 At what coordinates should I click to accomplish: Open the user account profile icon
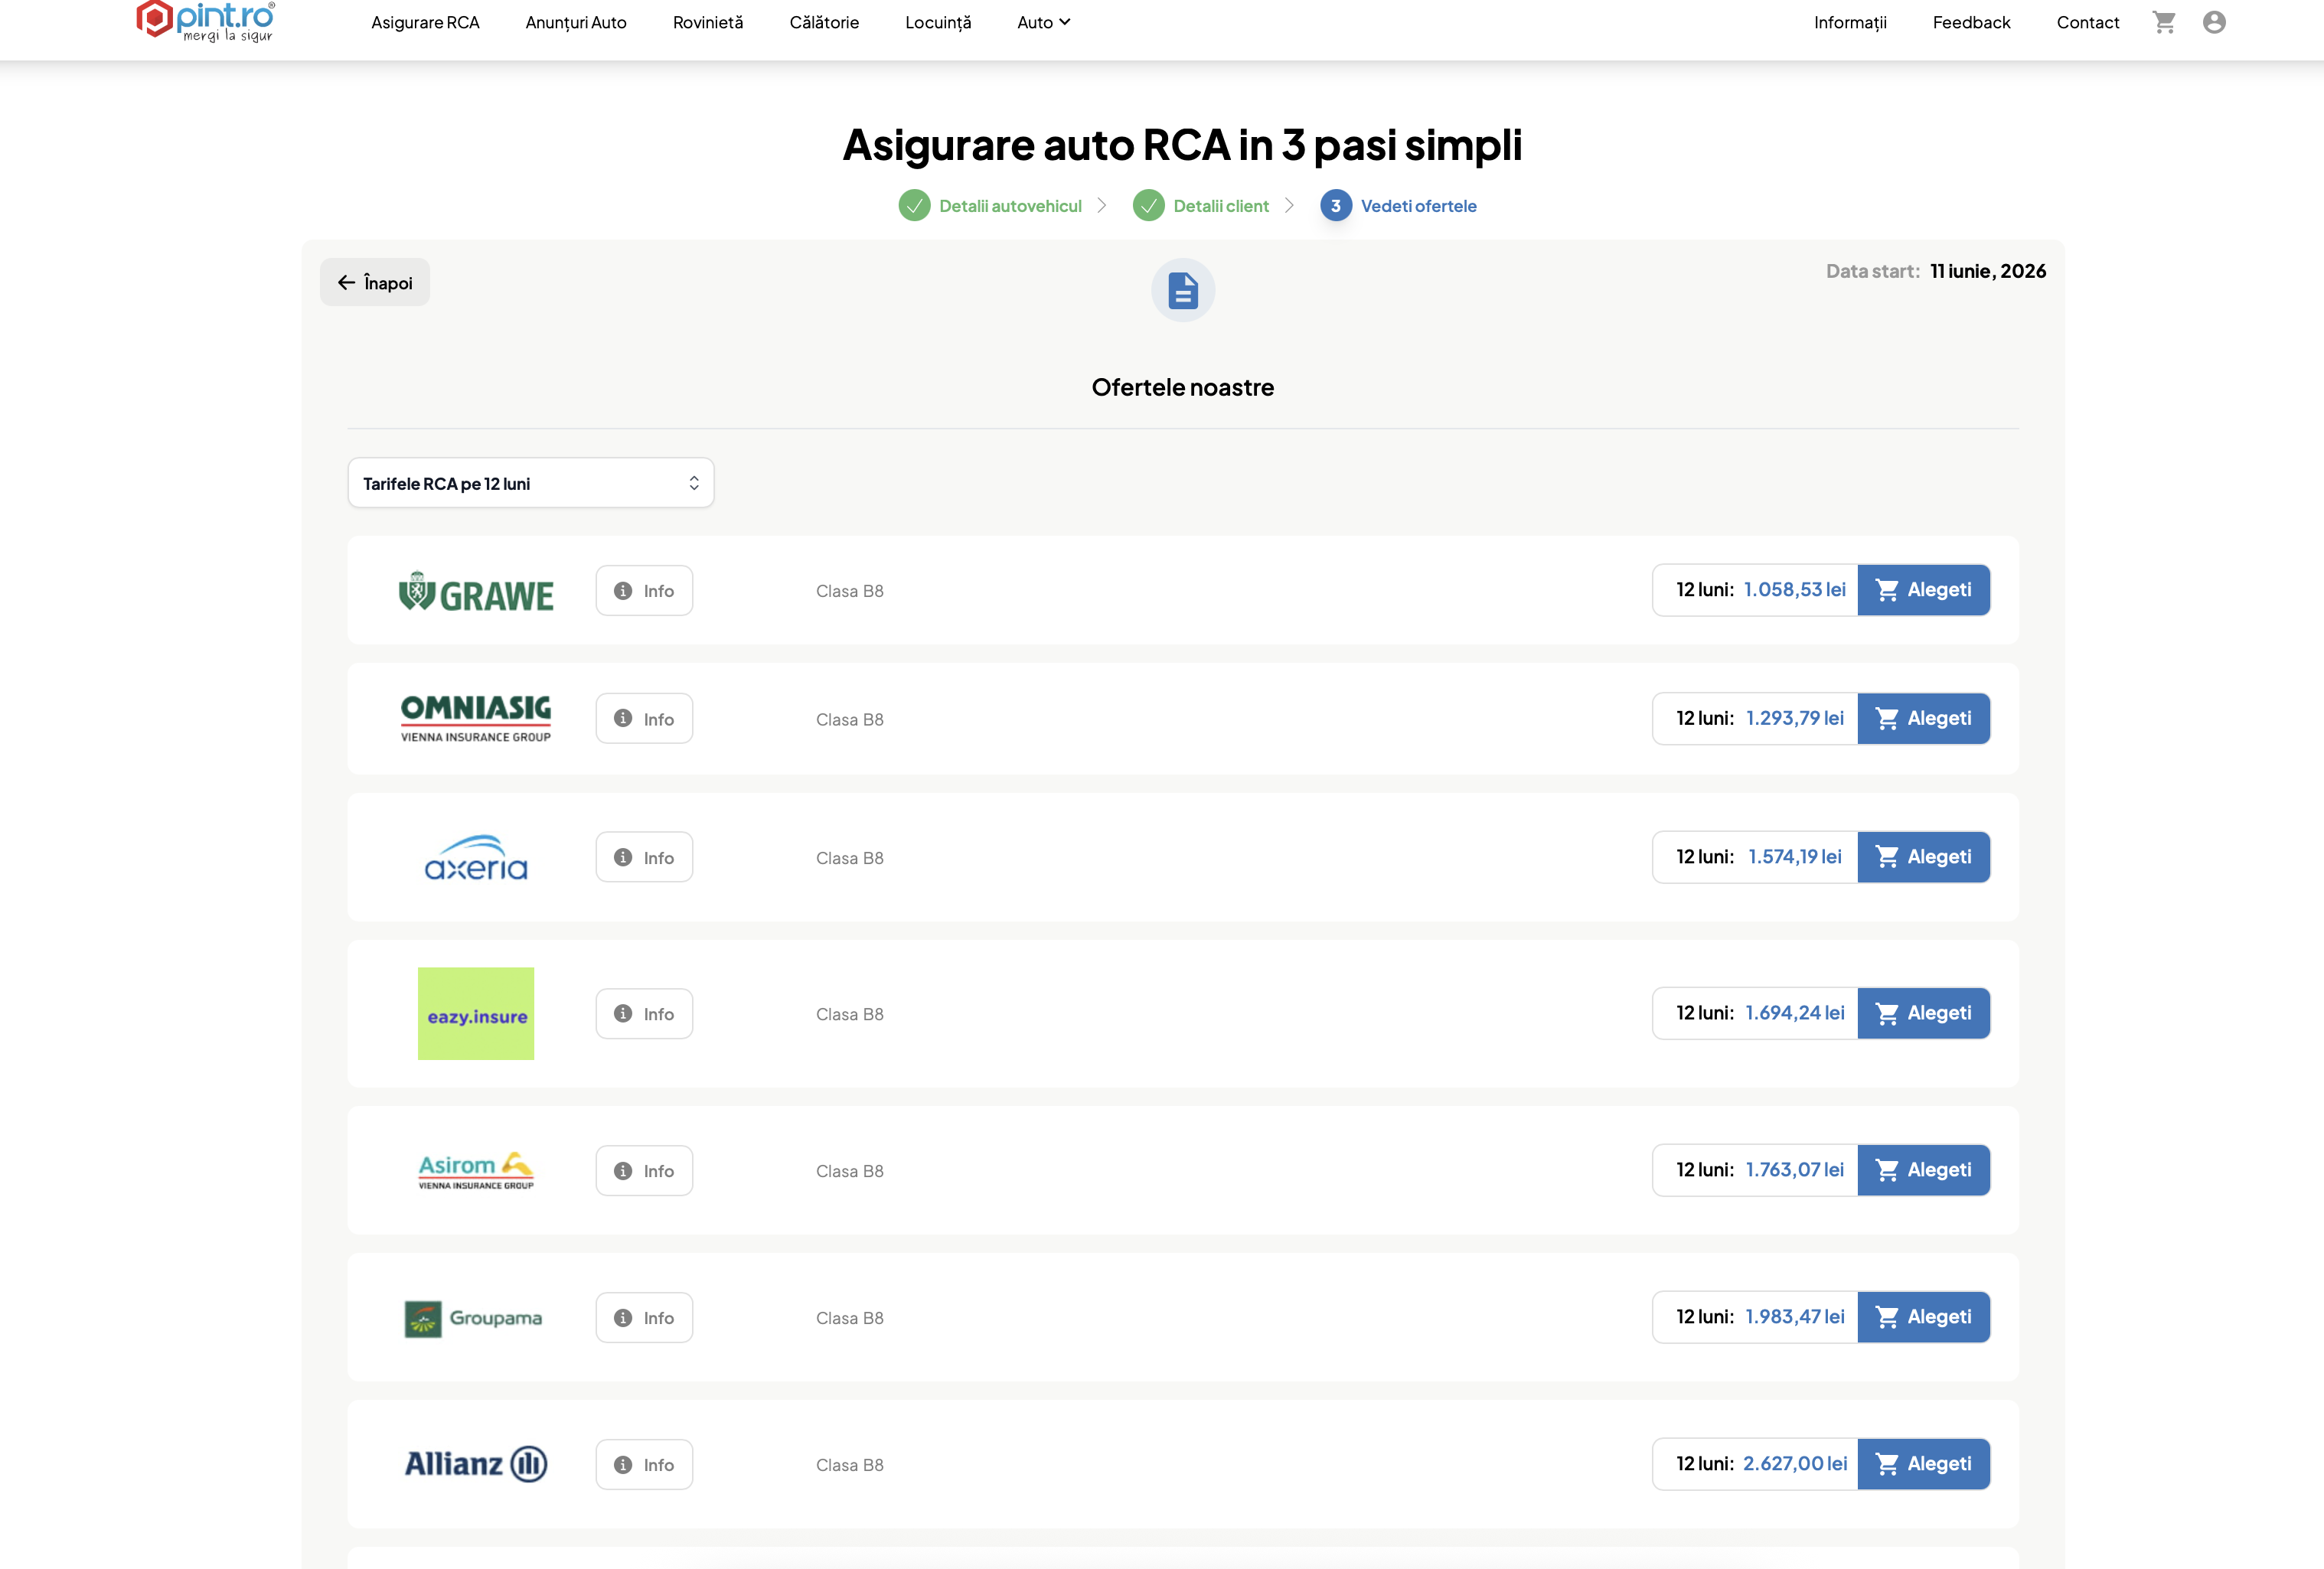2214,22
